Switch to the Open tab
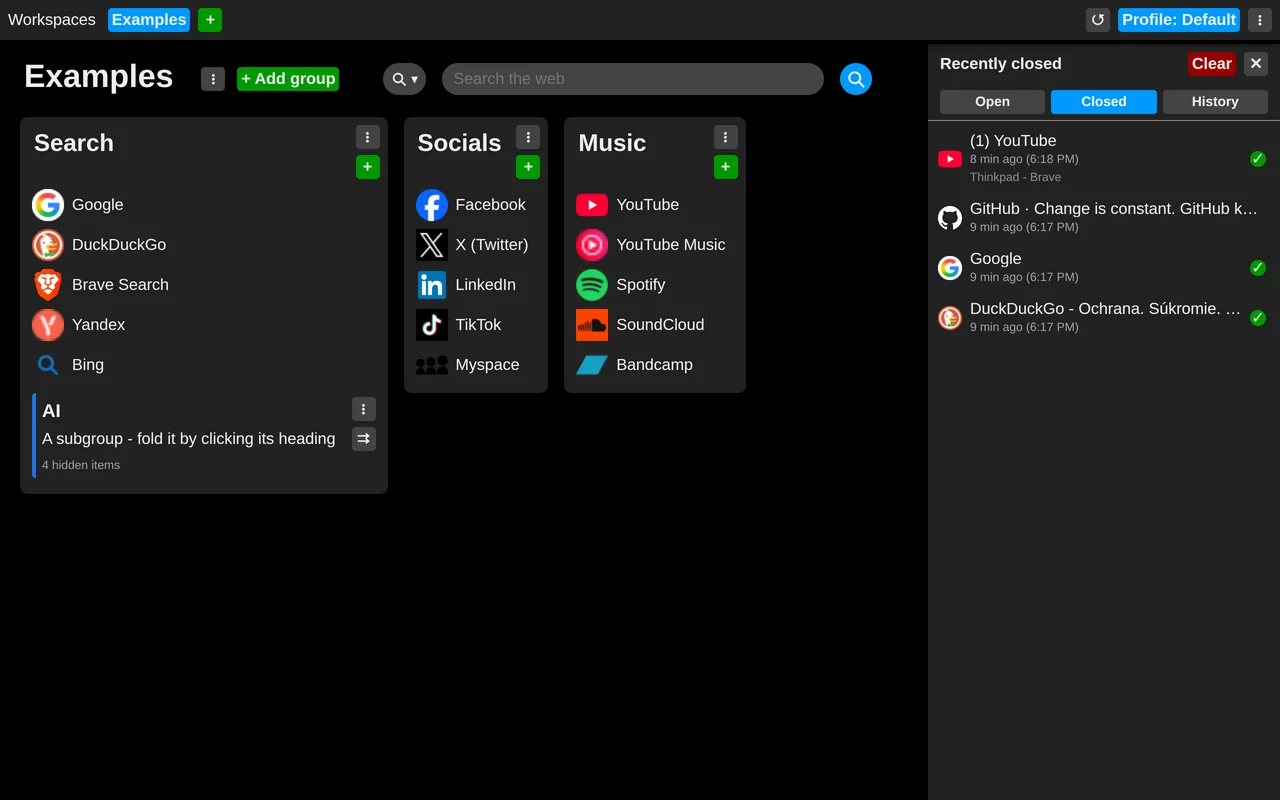1280x800 pixels. click(x=992, y=102)
